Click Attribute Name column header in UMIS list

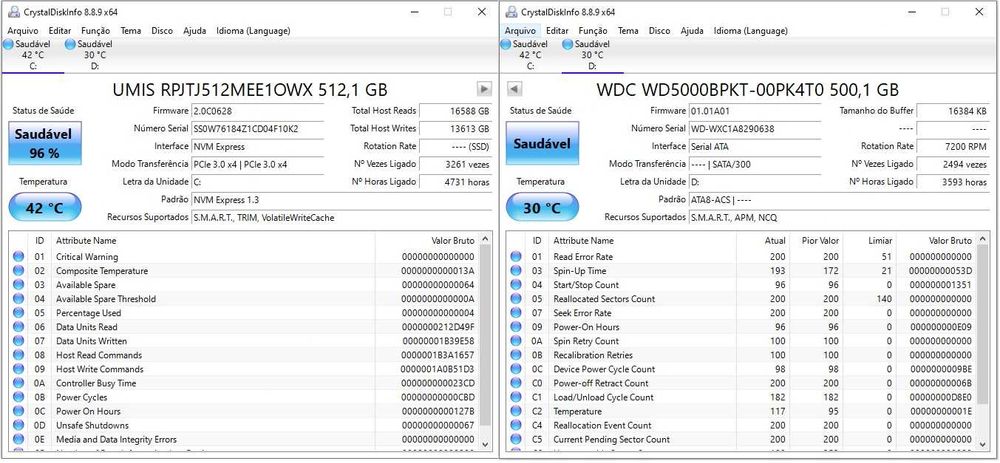[x=213, y=240]
